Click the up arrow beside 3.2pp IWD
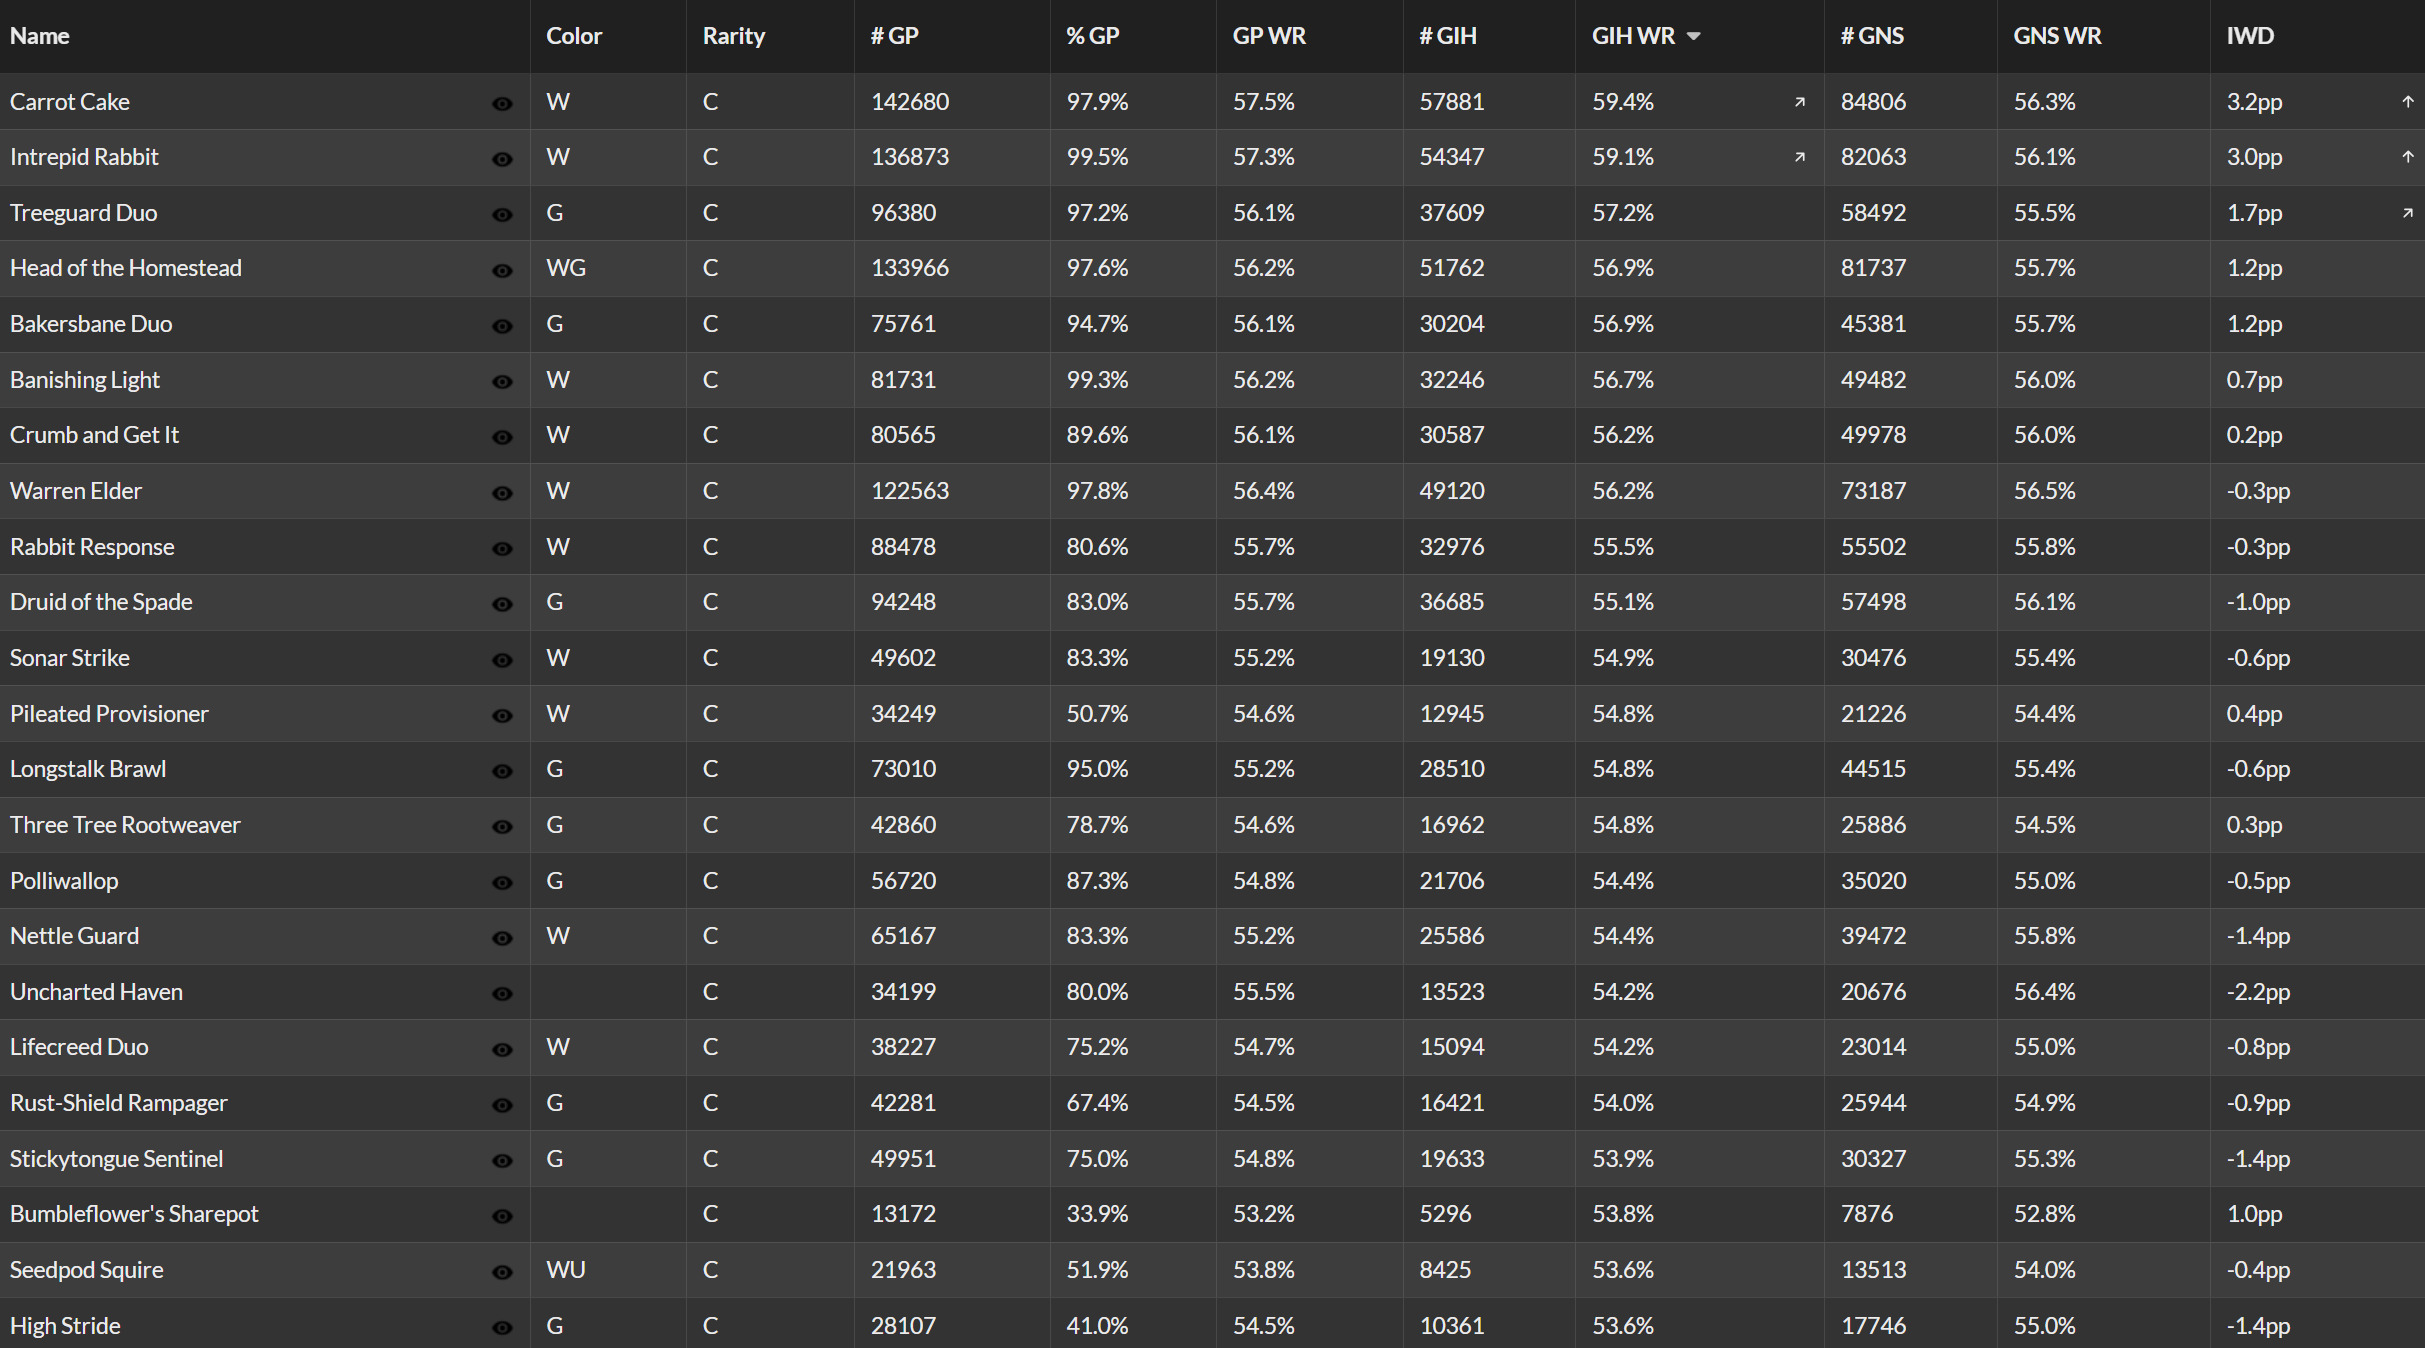The image size is (2425, 1348). click(x=2408, y=101)
